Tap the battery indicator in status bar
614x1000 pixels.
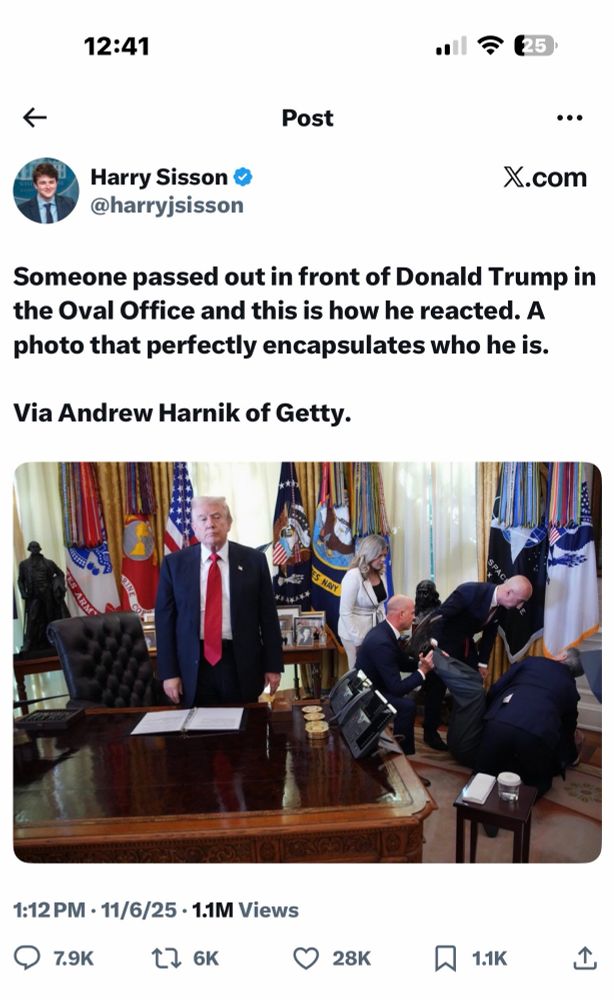click(x=536, y=46)
